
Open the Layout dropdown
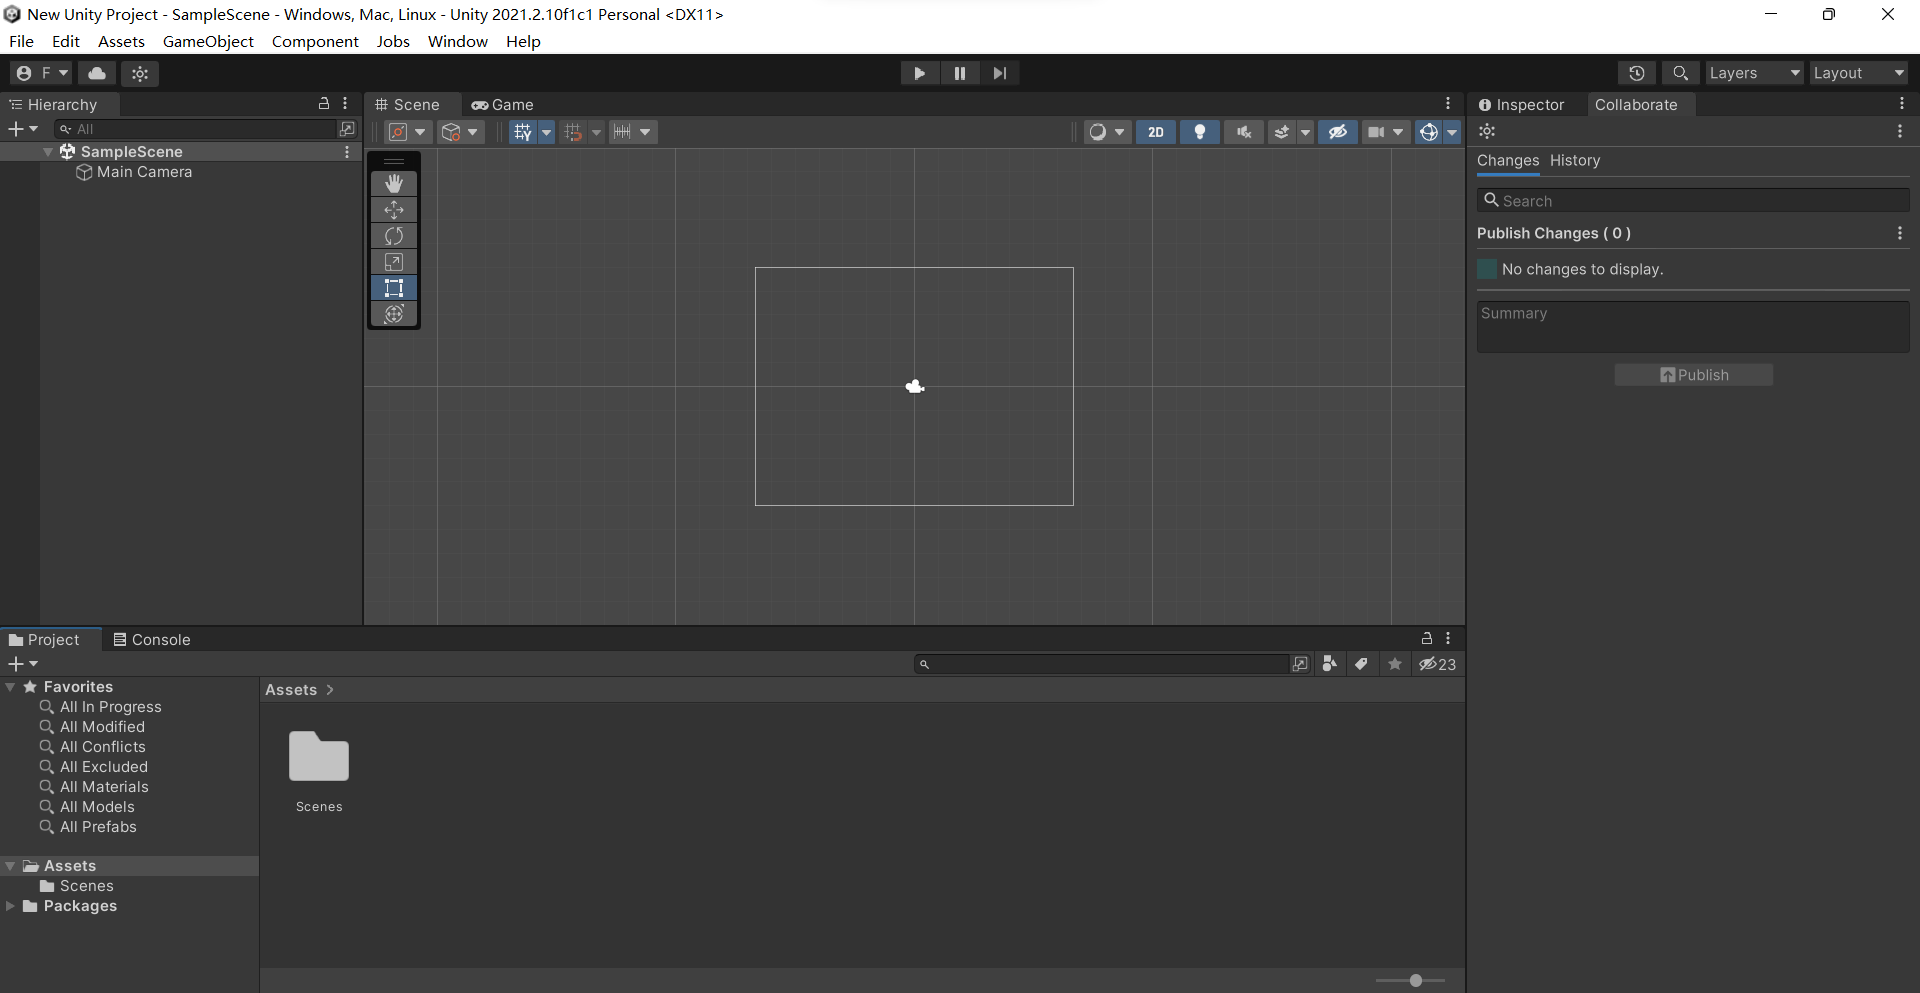pyautogui.click(x=1857, y=73)
